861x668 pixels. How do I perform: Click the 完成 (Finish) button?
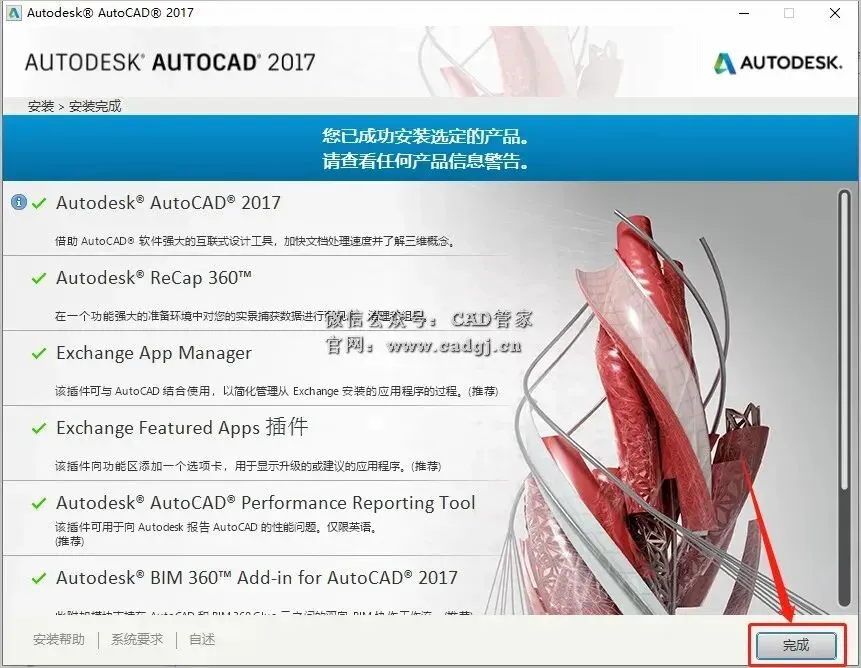tap(796, 645)
